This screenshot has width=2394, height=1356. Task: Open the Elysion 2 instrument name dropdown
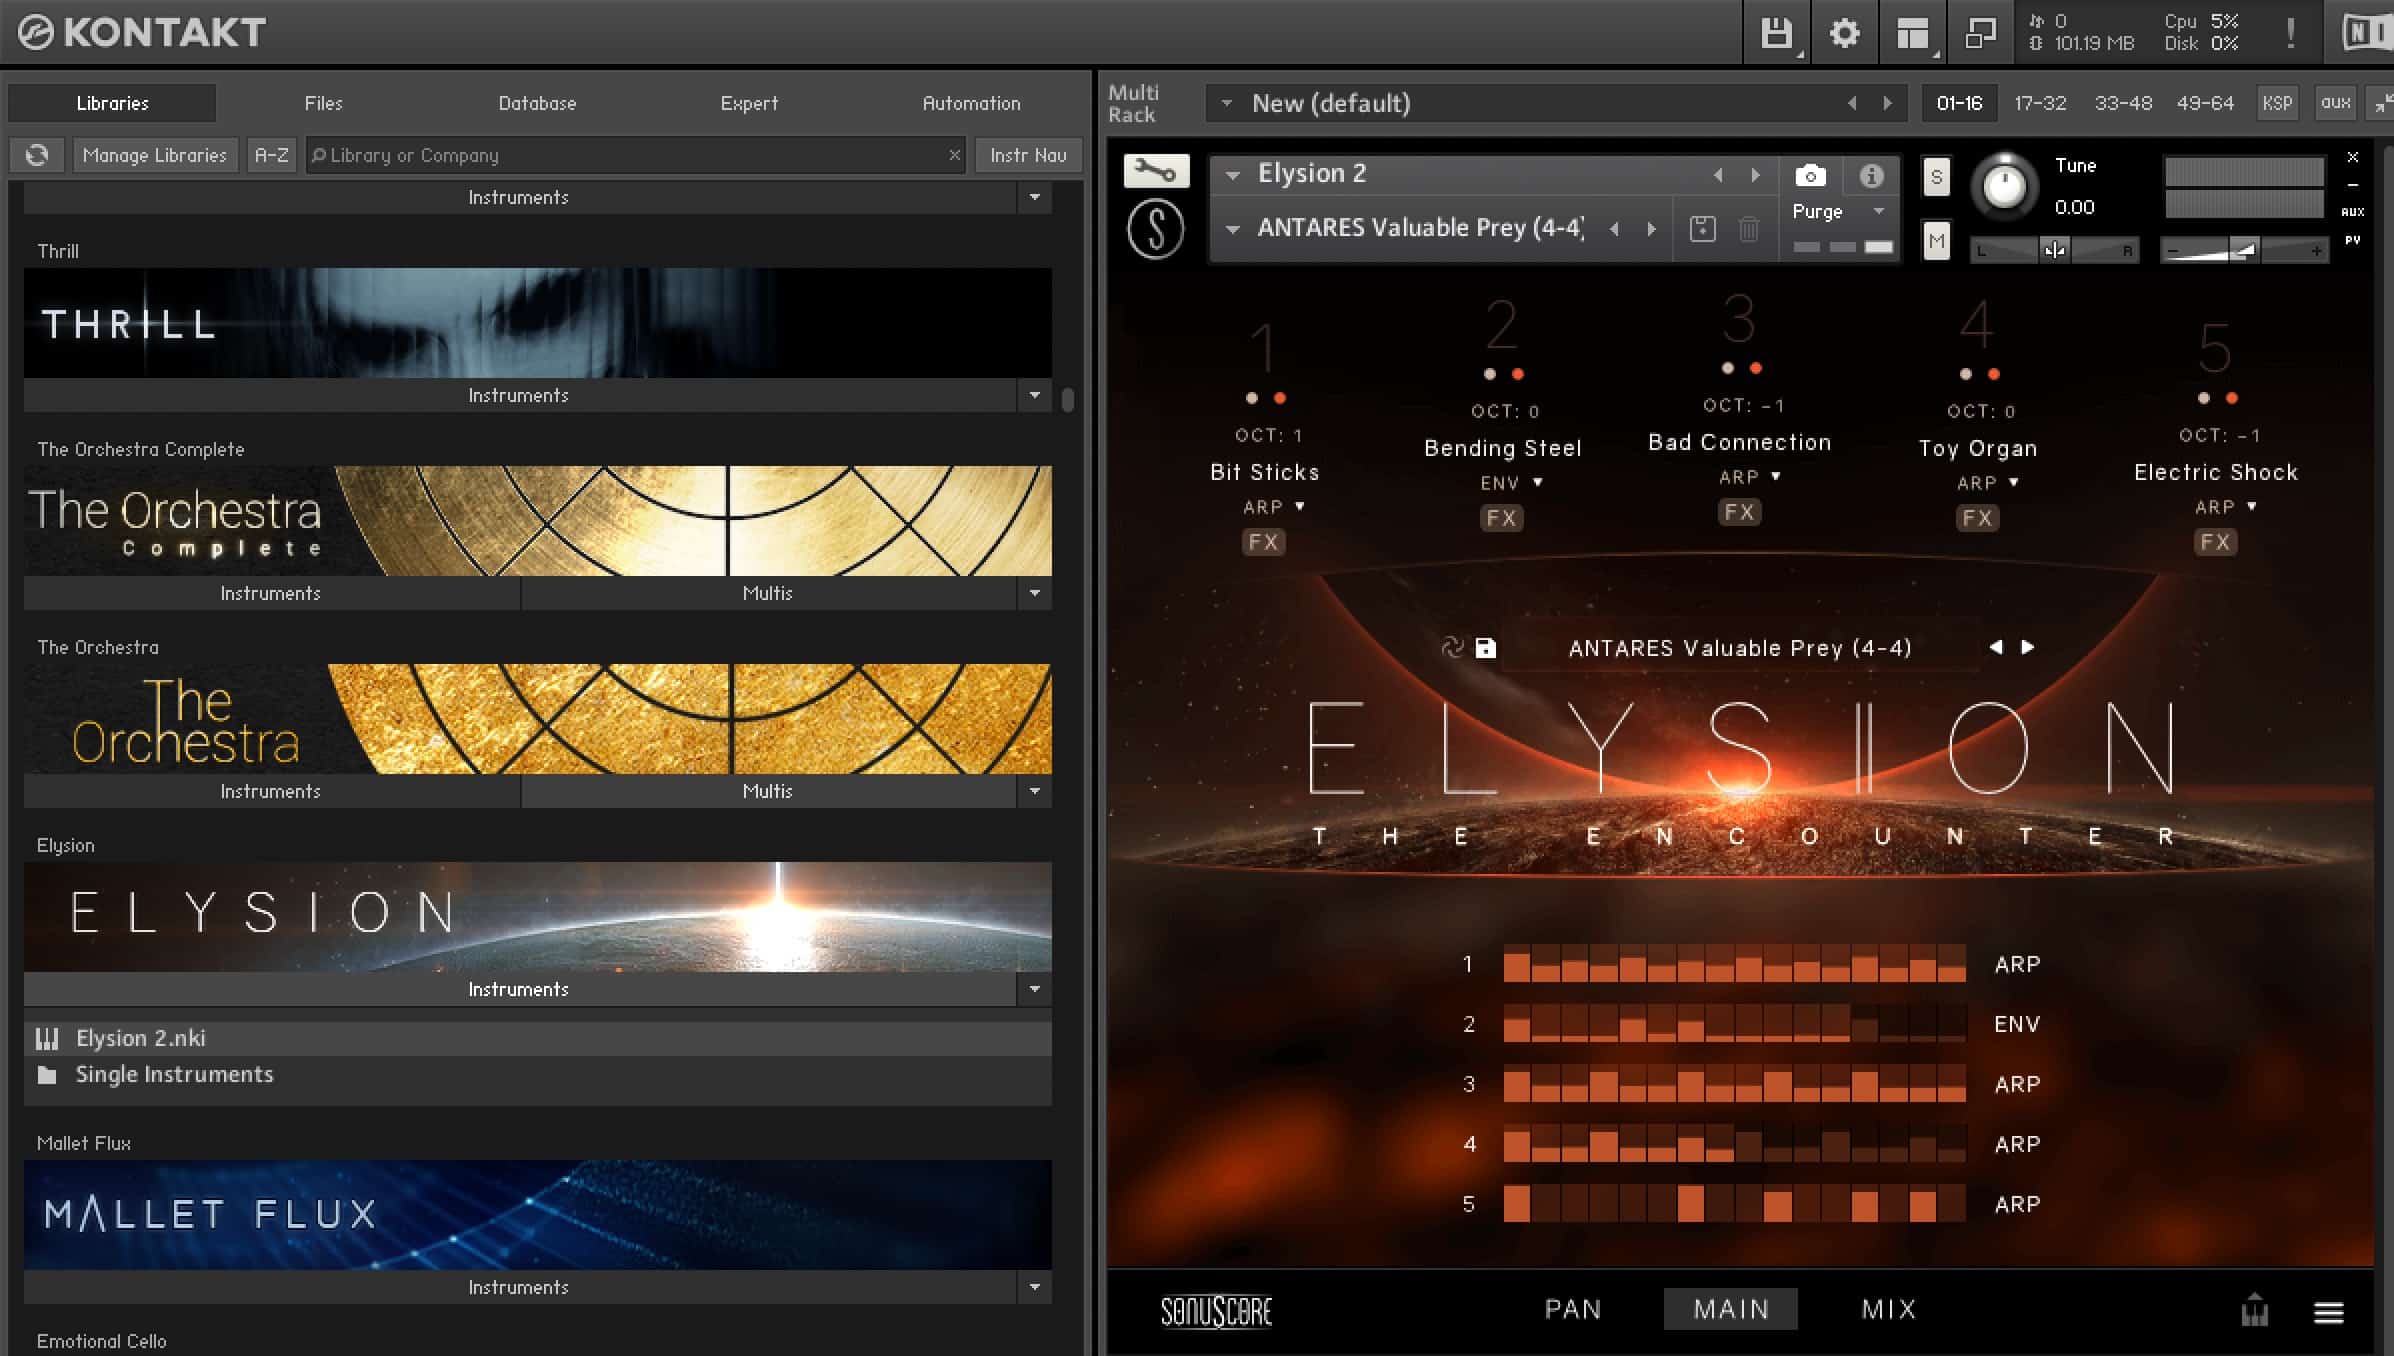pos(1233,175)
